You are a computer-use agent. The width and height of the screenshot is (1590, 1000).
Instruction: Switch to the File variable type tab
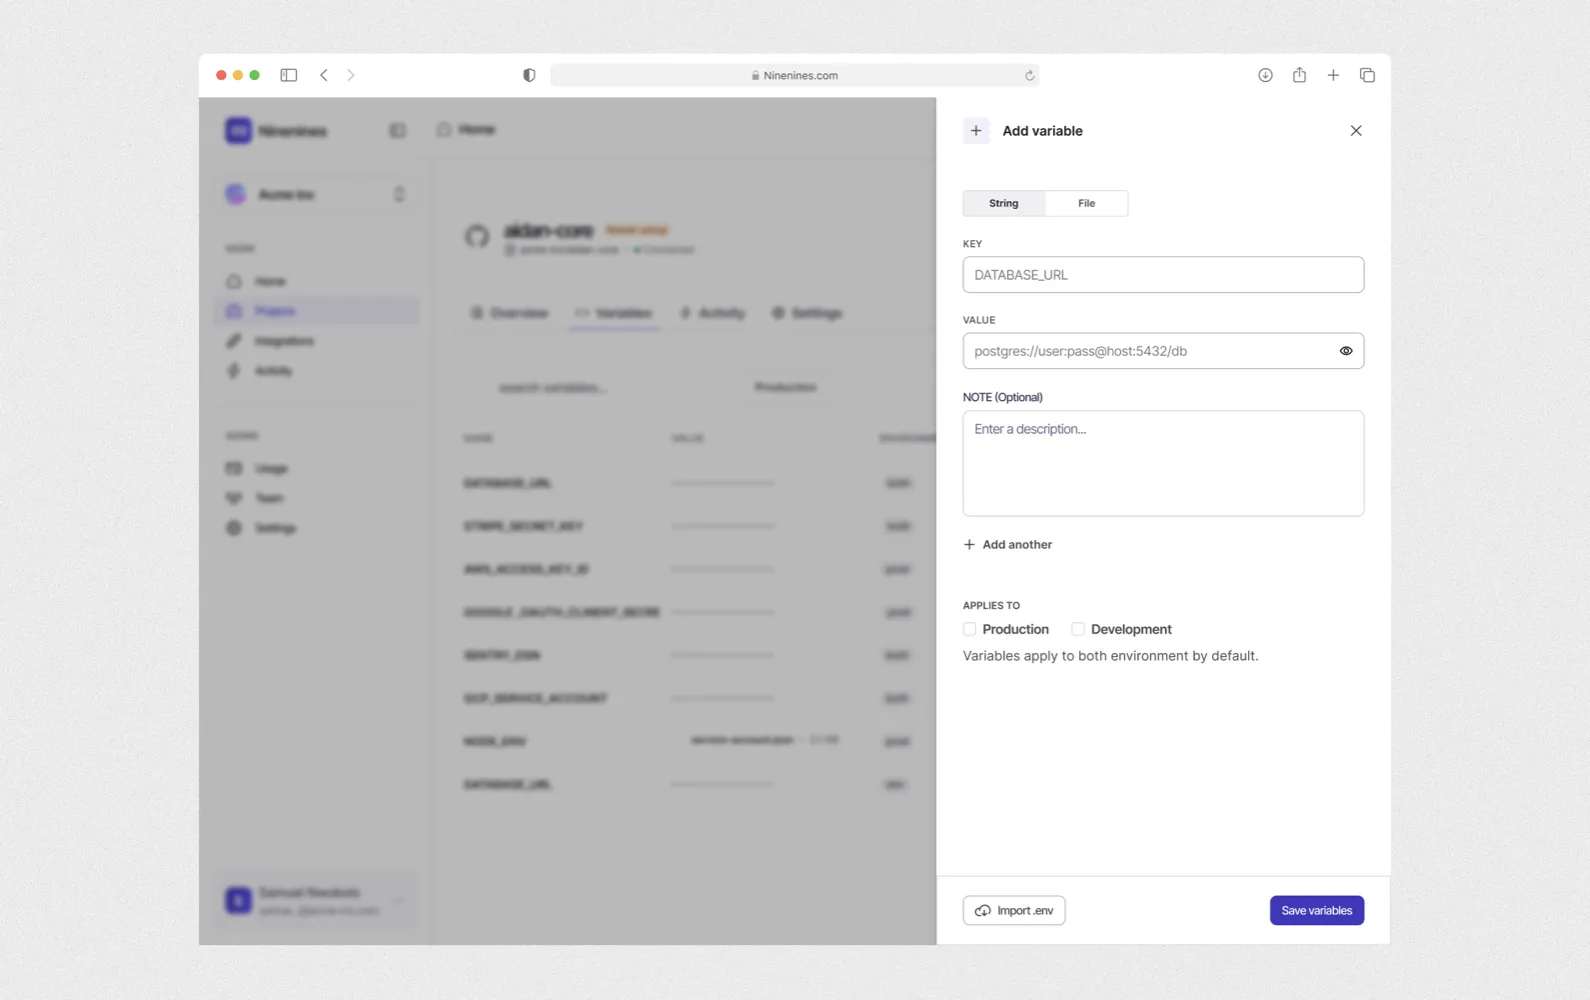[x=1086, y=203]
